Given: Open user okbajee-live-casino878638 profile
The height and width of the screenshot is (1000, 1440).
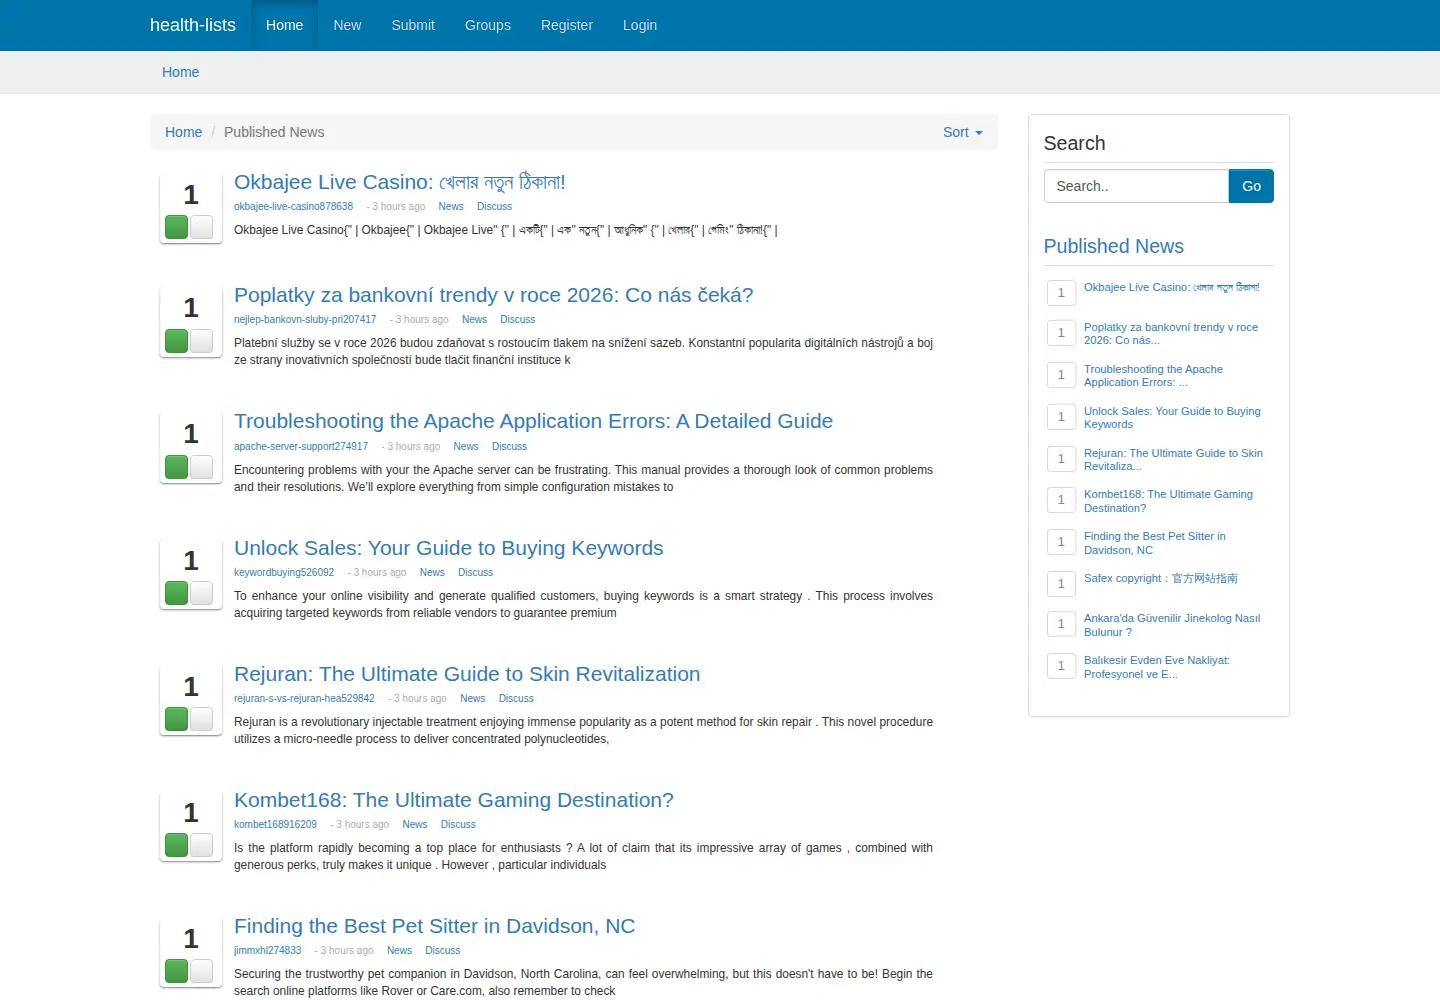Looking at the screenshot, I should pyautogui.click(x=293, y=207).
